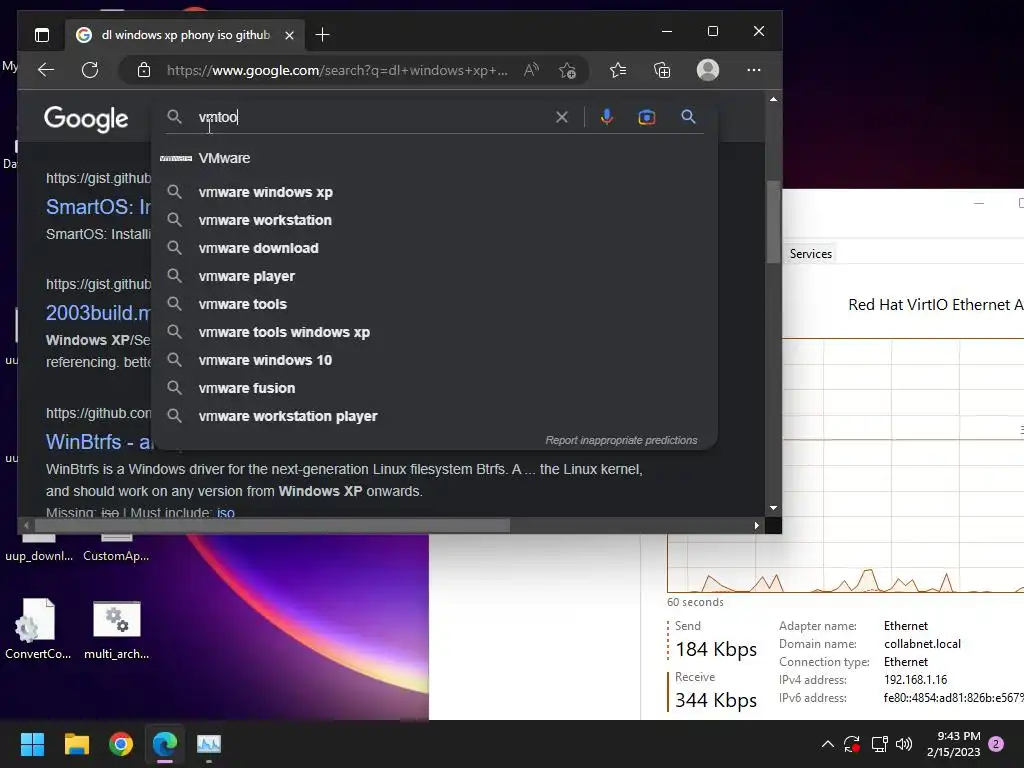
Task: Click domain name 'collabnet.local' text
Action: tap(922, 644)
